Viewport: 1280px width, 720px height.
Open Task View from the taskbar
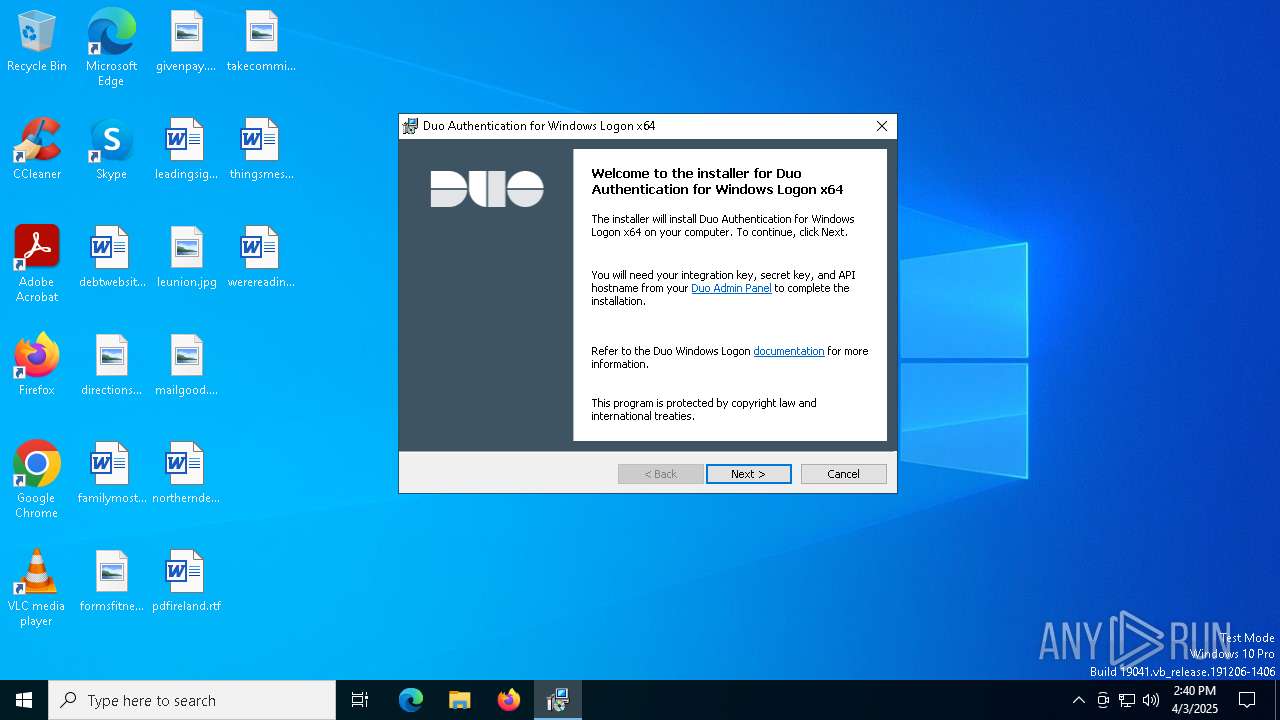click(360, 700)
